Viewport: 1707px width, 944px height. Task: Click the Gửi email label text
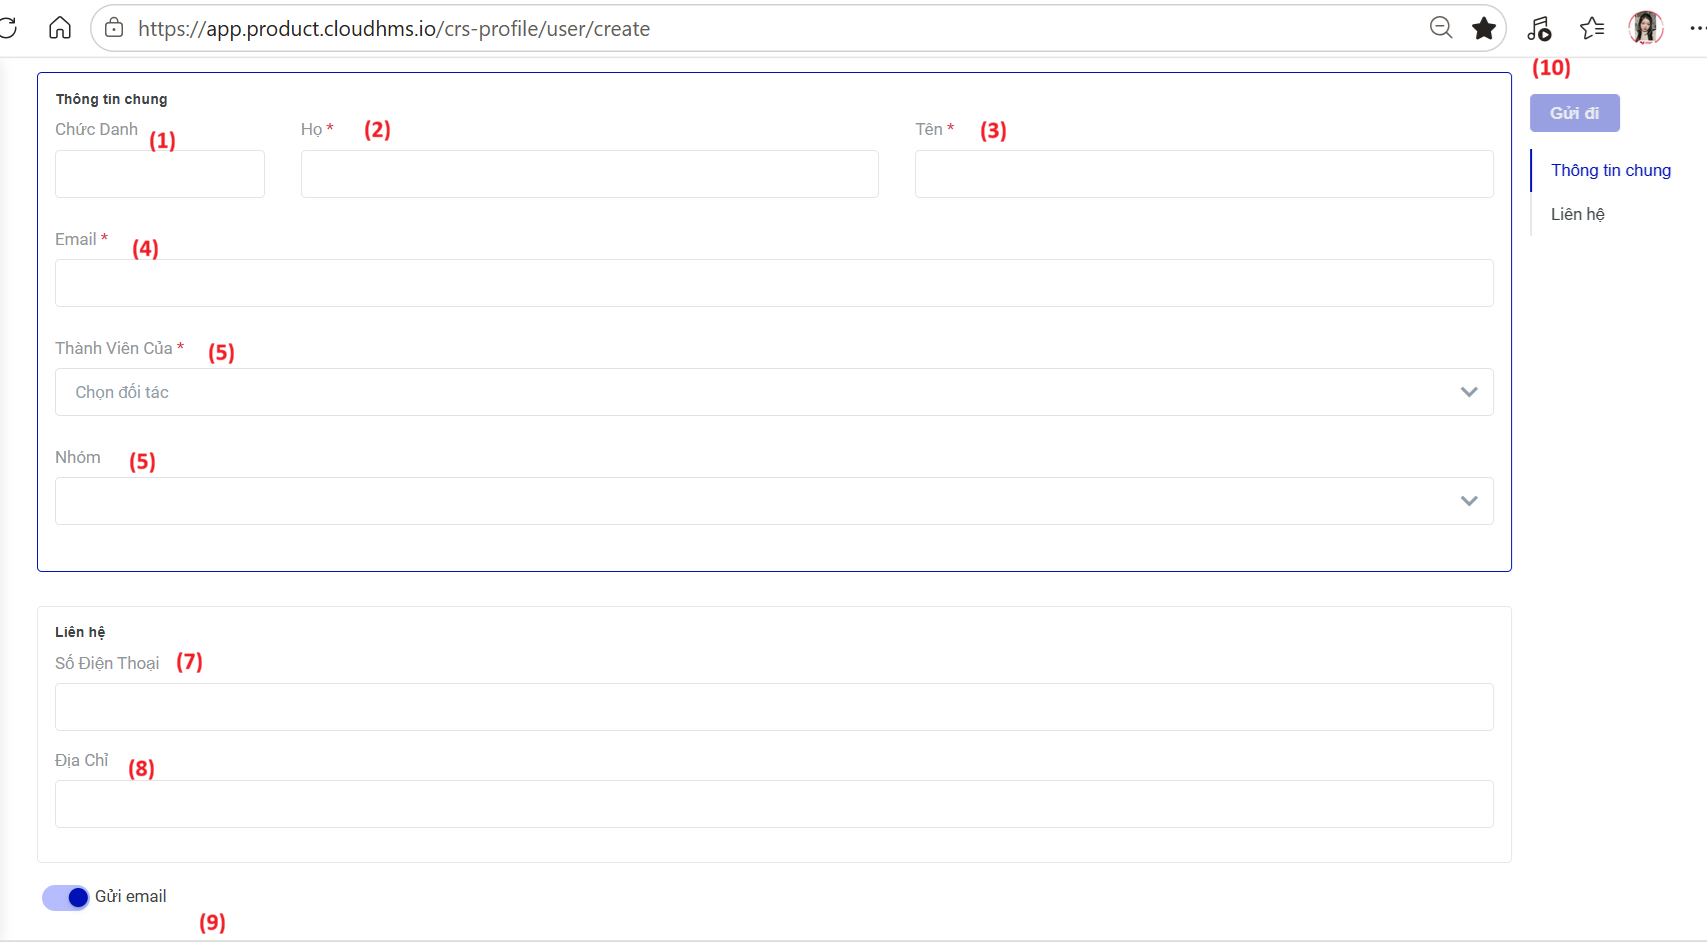pyautogui.click(x=131, y=896)
